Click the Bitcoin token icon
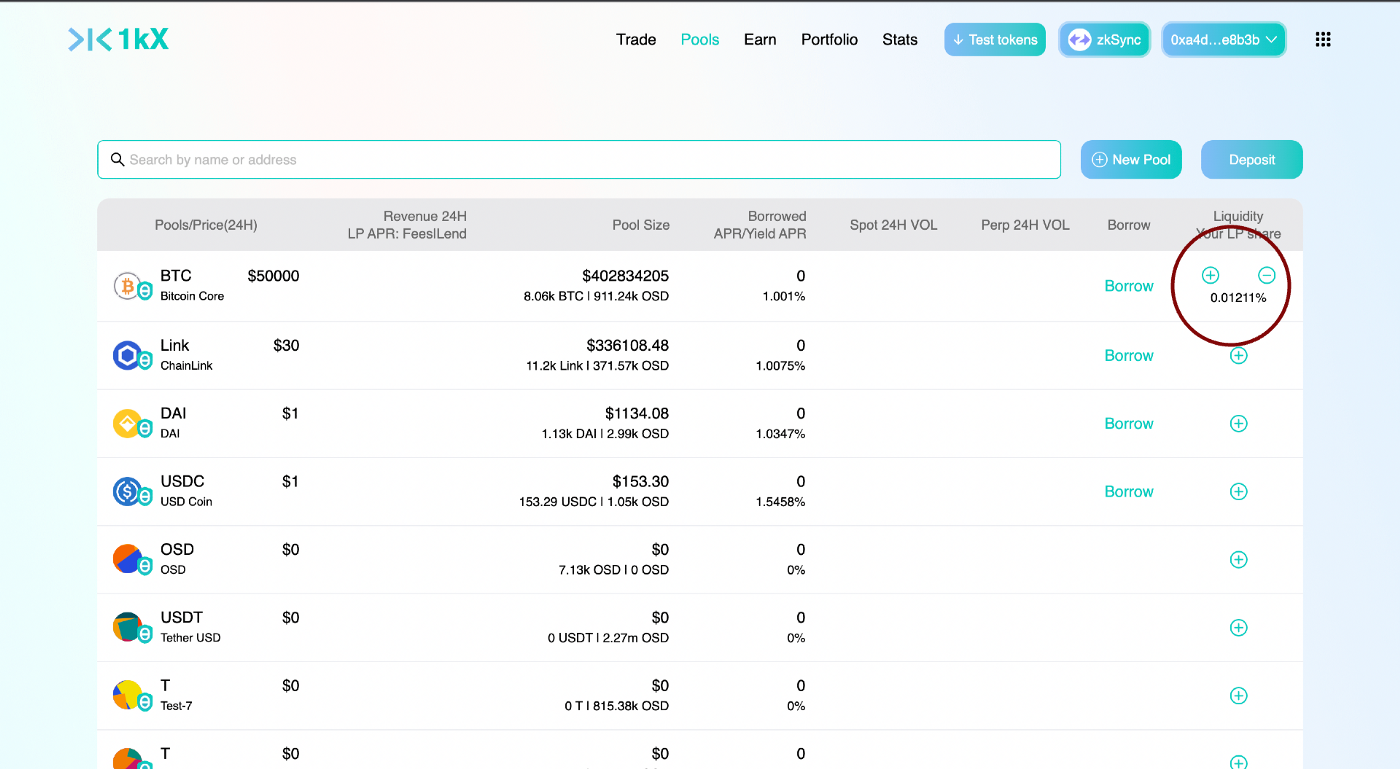Viewport: 1400px width, 769px height. [x=127, y=285]
